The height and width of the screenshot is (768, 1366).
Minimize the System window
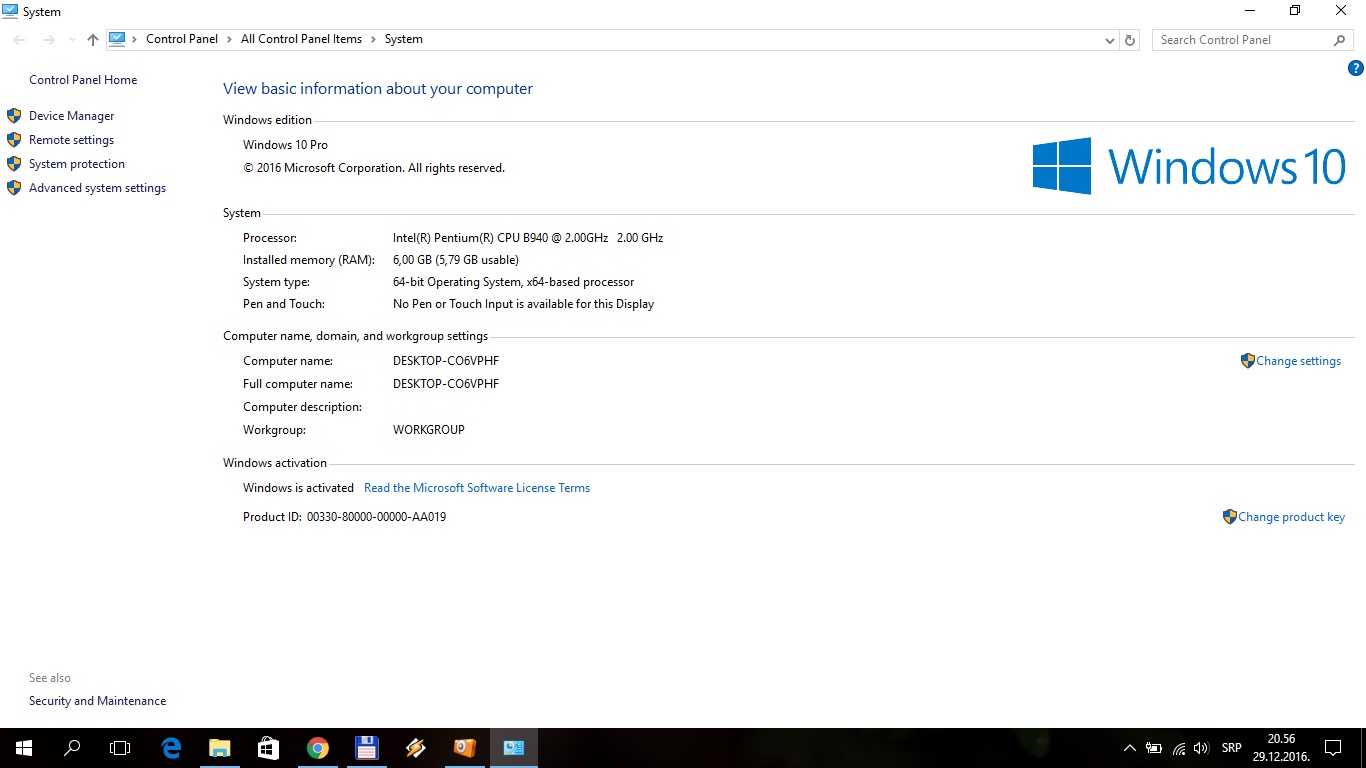coord(1250,11)
